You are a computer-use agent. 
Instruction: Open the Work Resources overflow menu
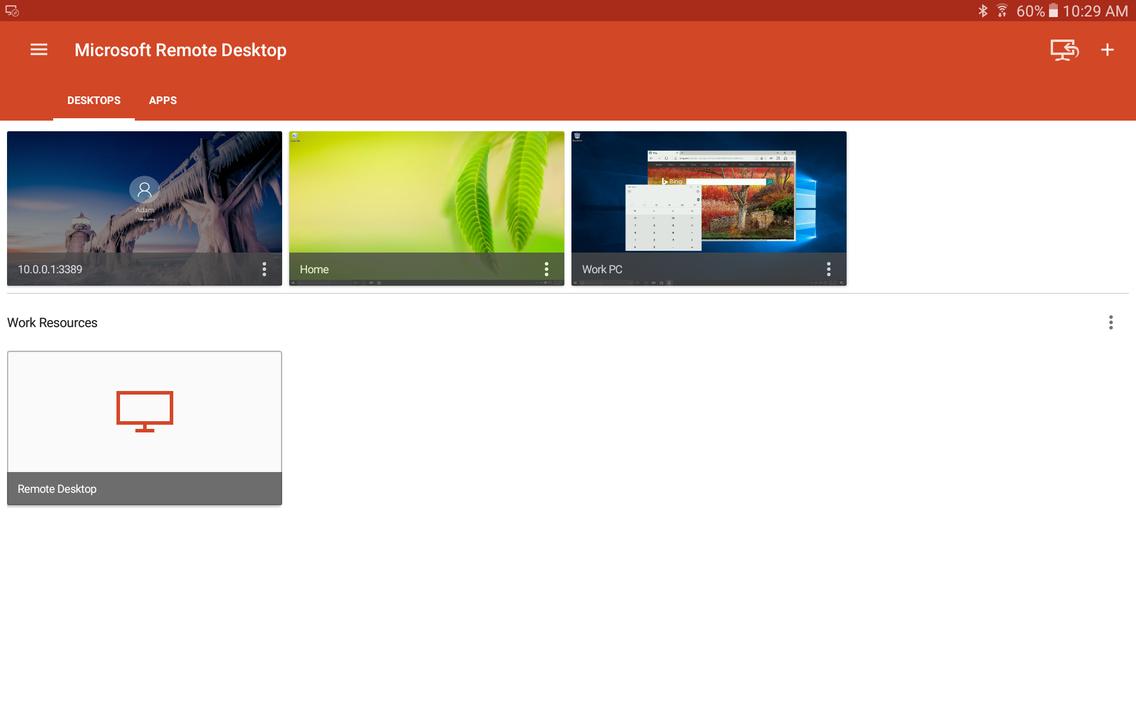coord(1110,322)
